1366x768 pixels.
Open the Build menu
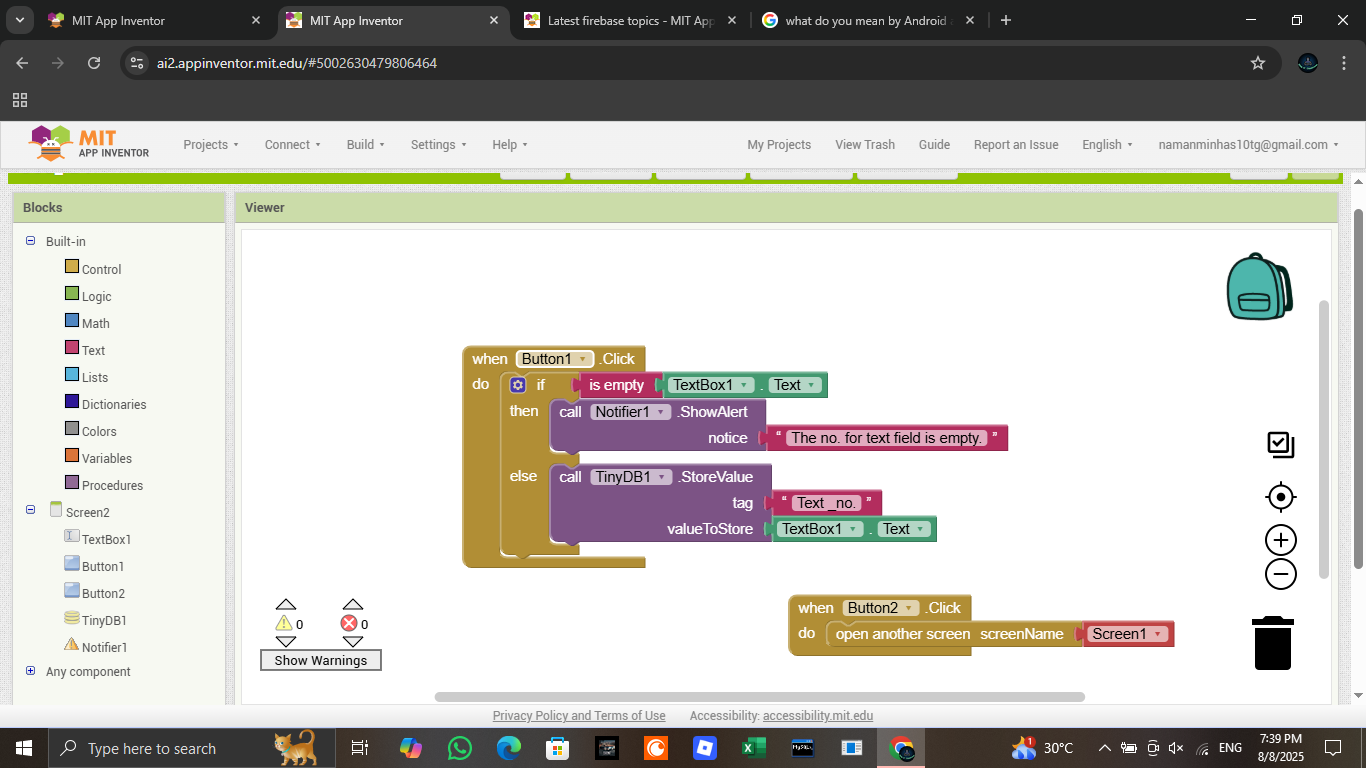point(366,145)
